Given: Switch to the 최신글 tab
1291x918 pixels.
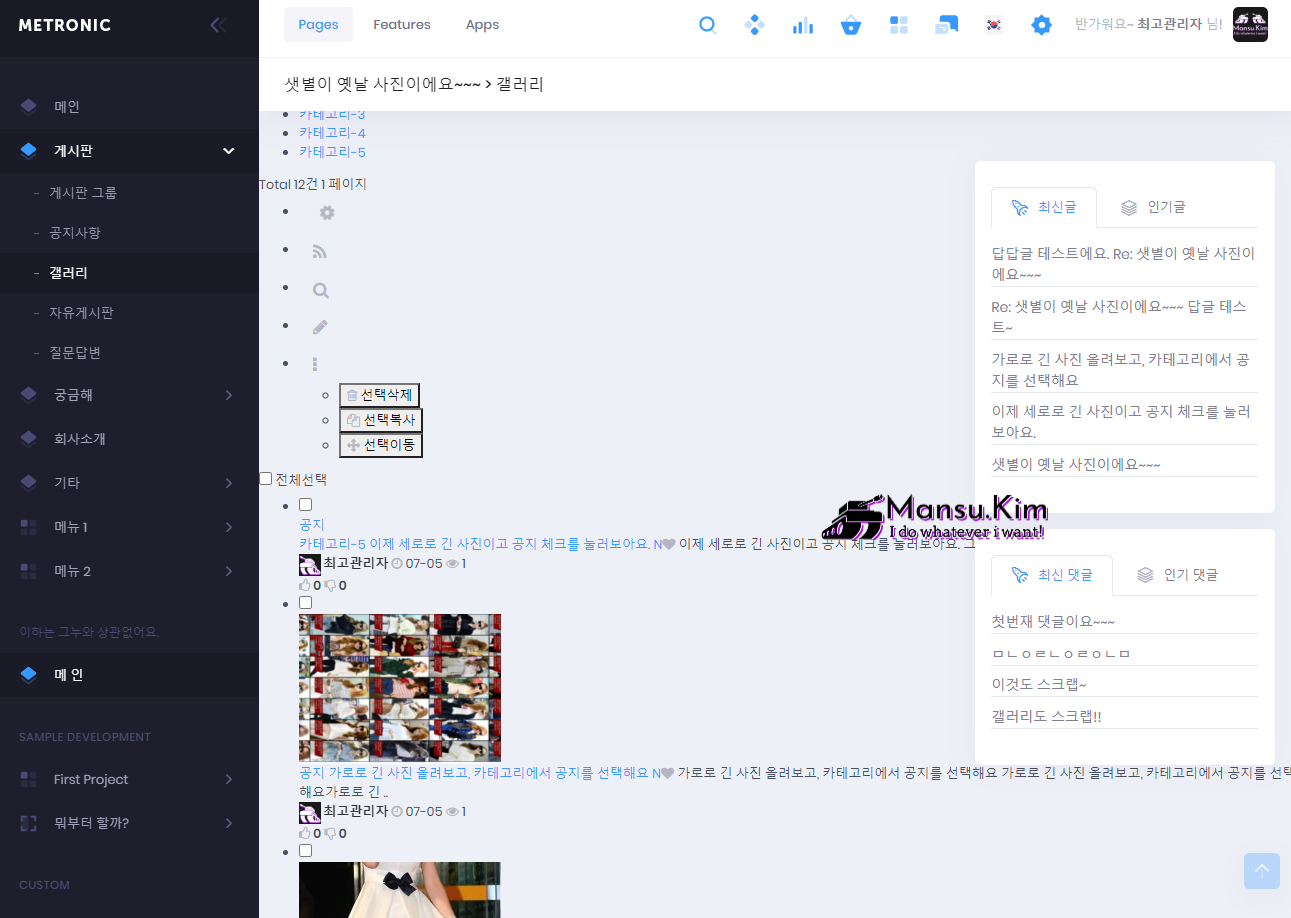Looking at the screenshot, I should [x=1044, y=207].
